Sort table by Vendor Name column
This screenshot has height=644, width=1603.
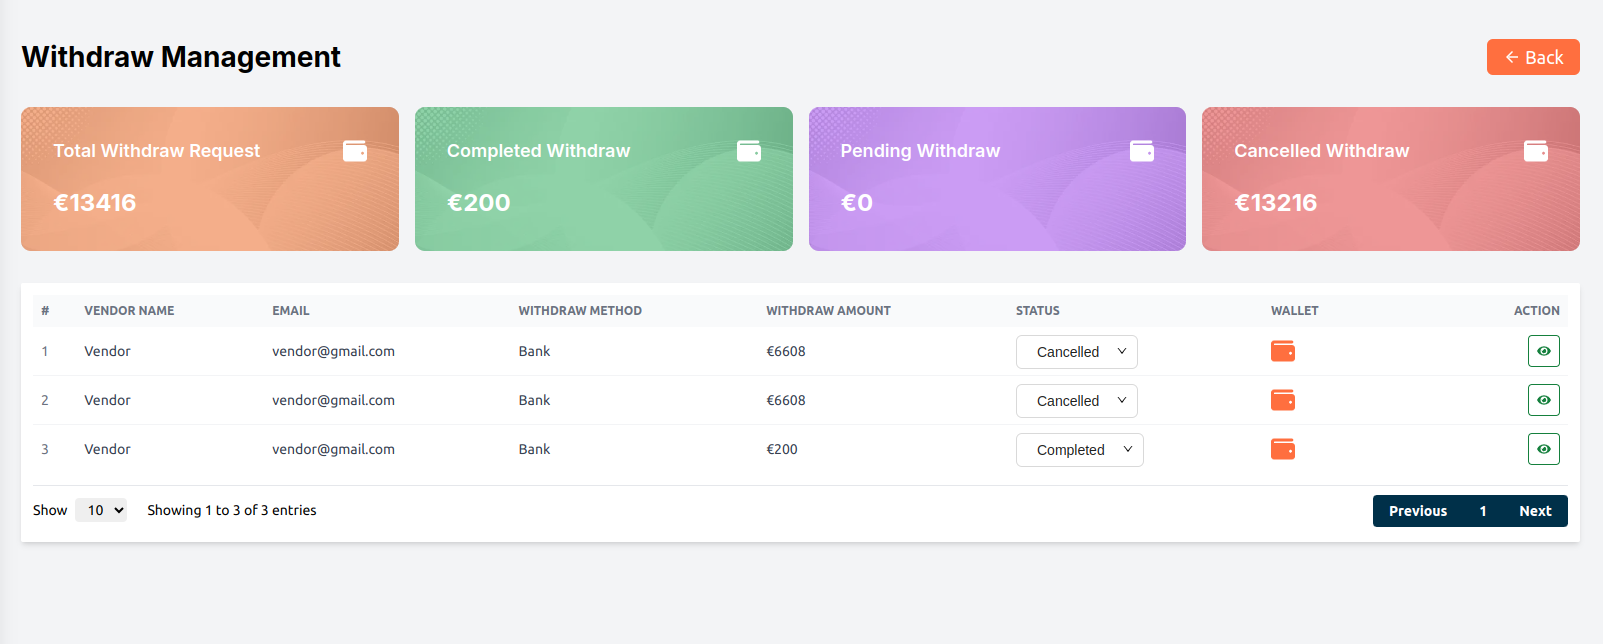129,311
